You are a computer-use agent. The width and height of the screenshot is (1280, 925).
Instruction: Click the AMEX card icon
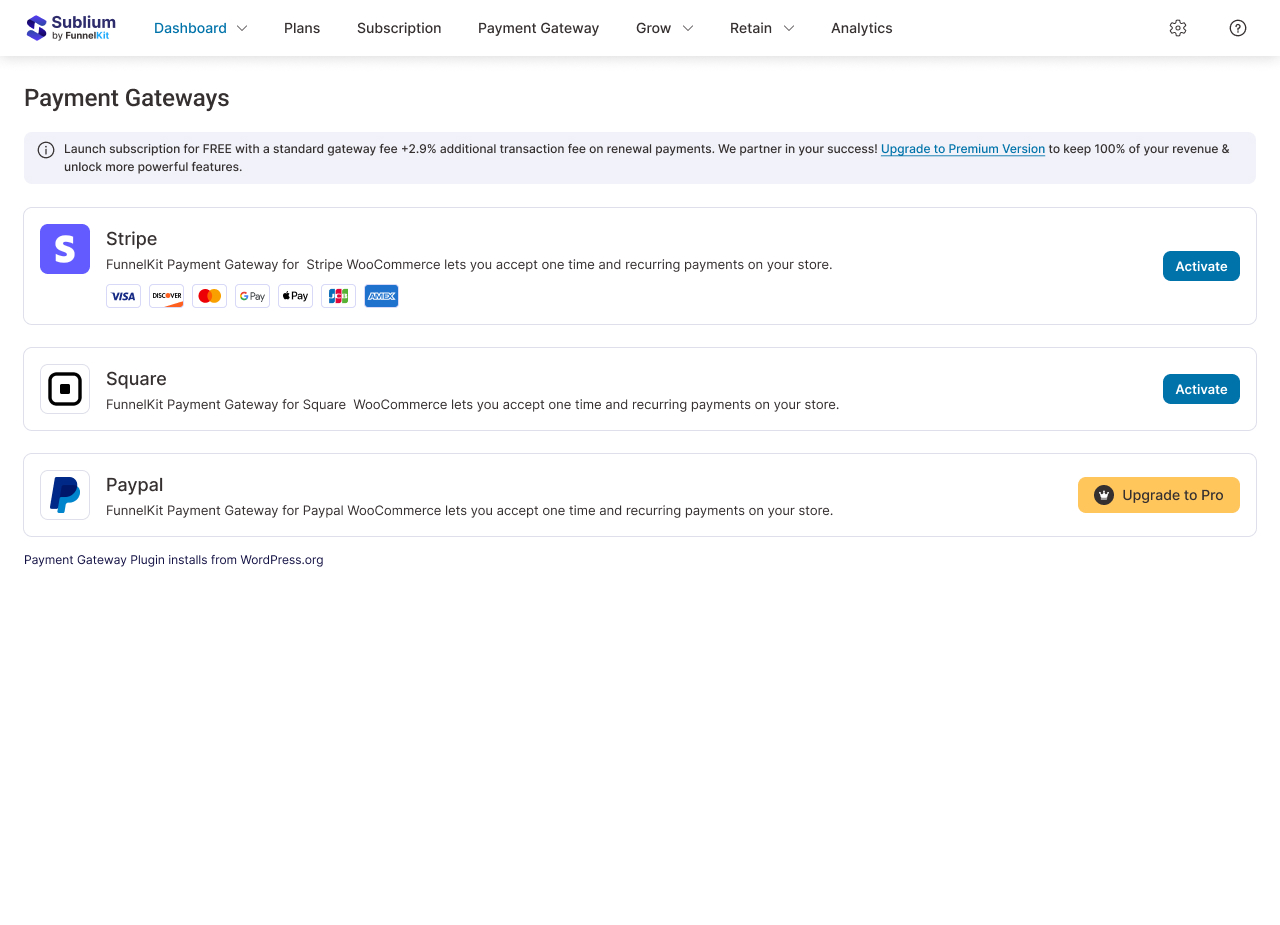[x=381, y=296]
